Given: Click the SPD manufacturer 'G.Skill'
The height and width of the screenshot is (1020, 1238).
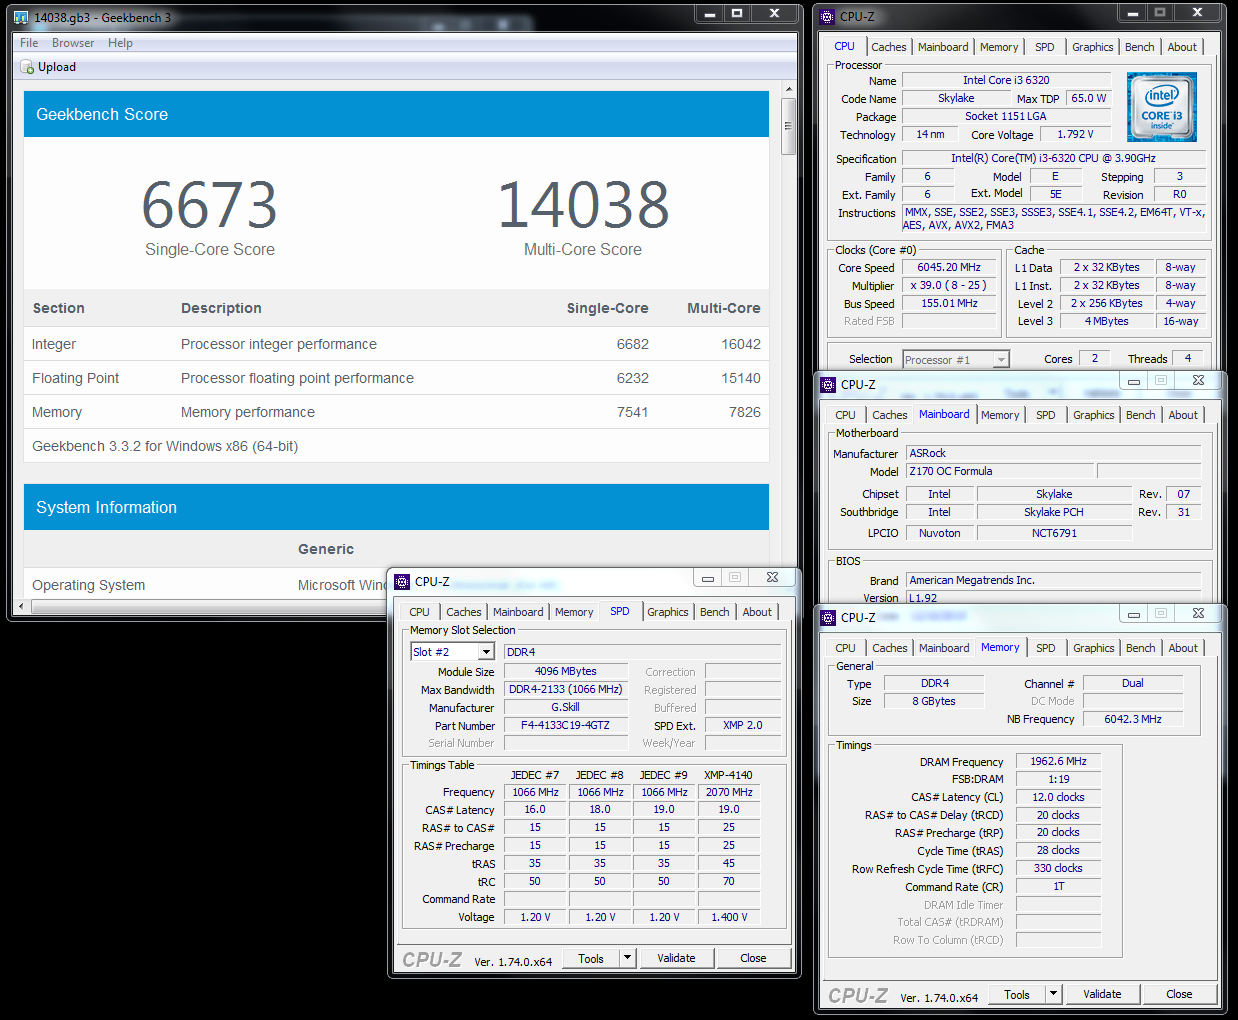Looking at the screenshot, I should pyautogui.click(x=565, y=707).
